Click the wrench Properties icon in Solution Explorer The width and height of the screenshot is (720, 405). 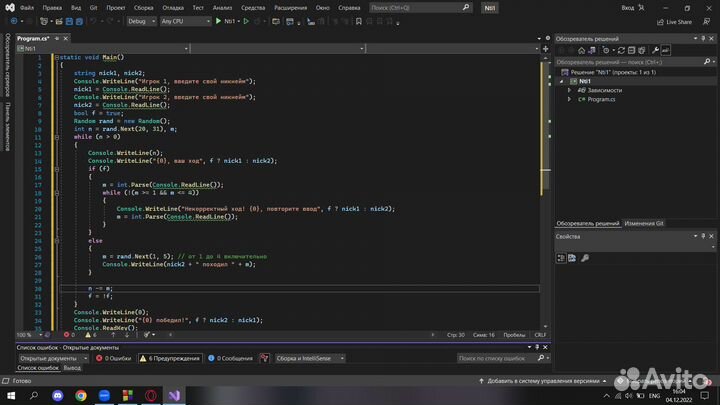tap(655, 48)
